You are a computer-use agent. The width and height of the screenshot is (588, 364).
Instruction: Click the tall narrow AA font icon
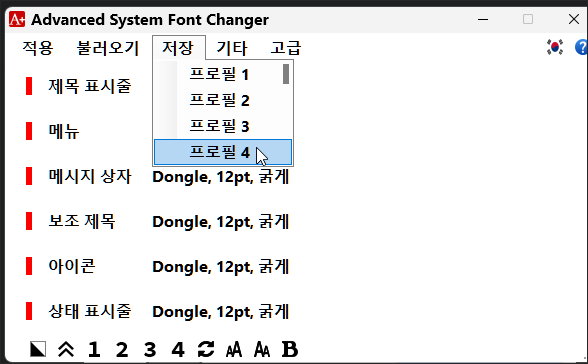234,349
